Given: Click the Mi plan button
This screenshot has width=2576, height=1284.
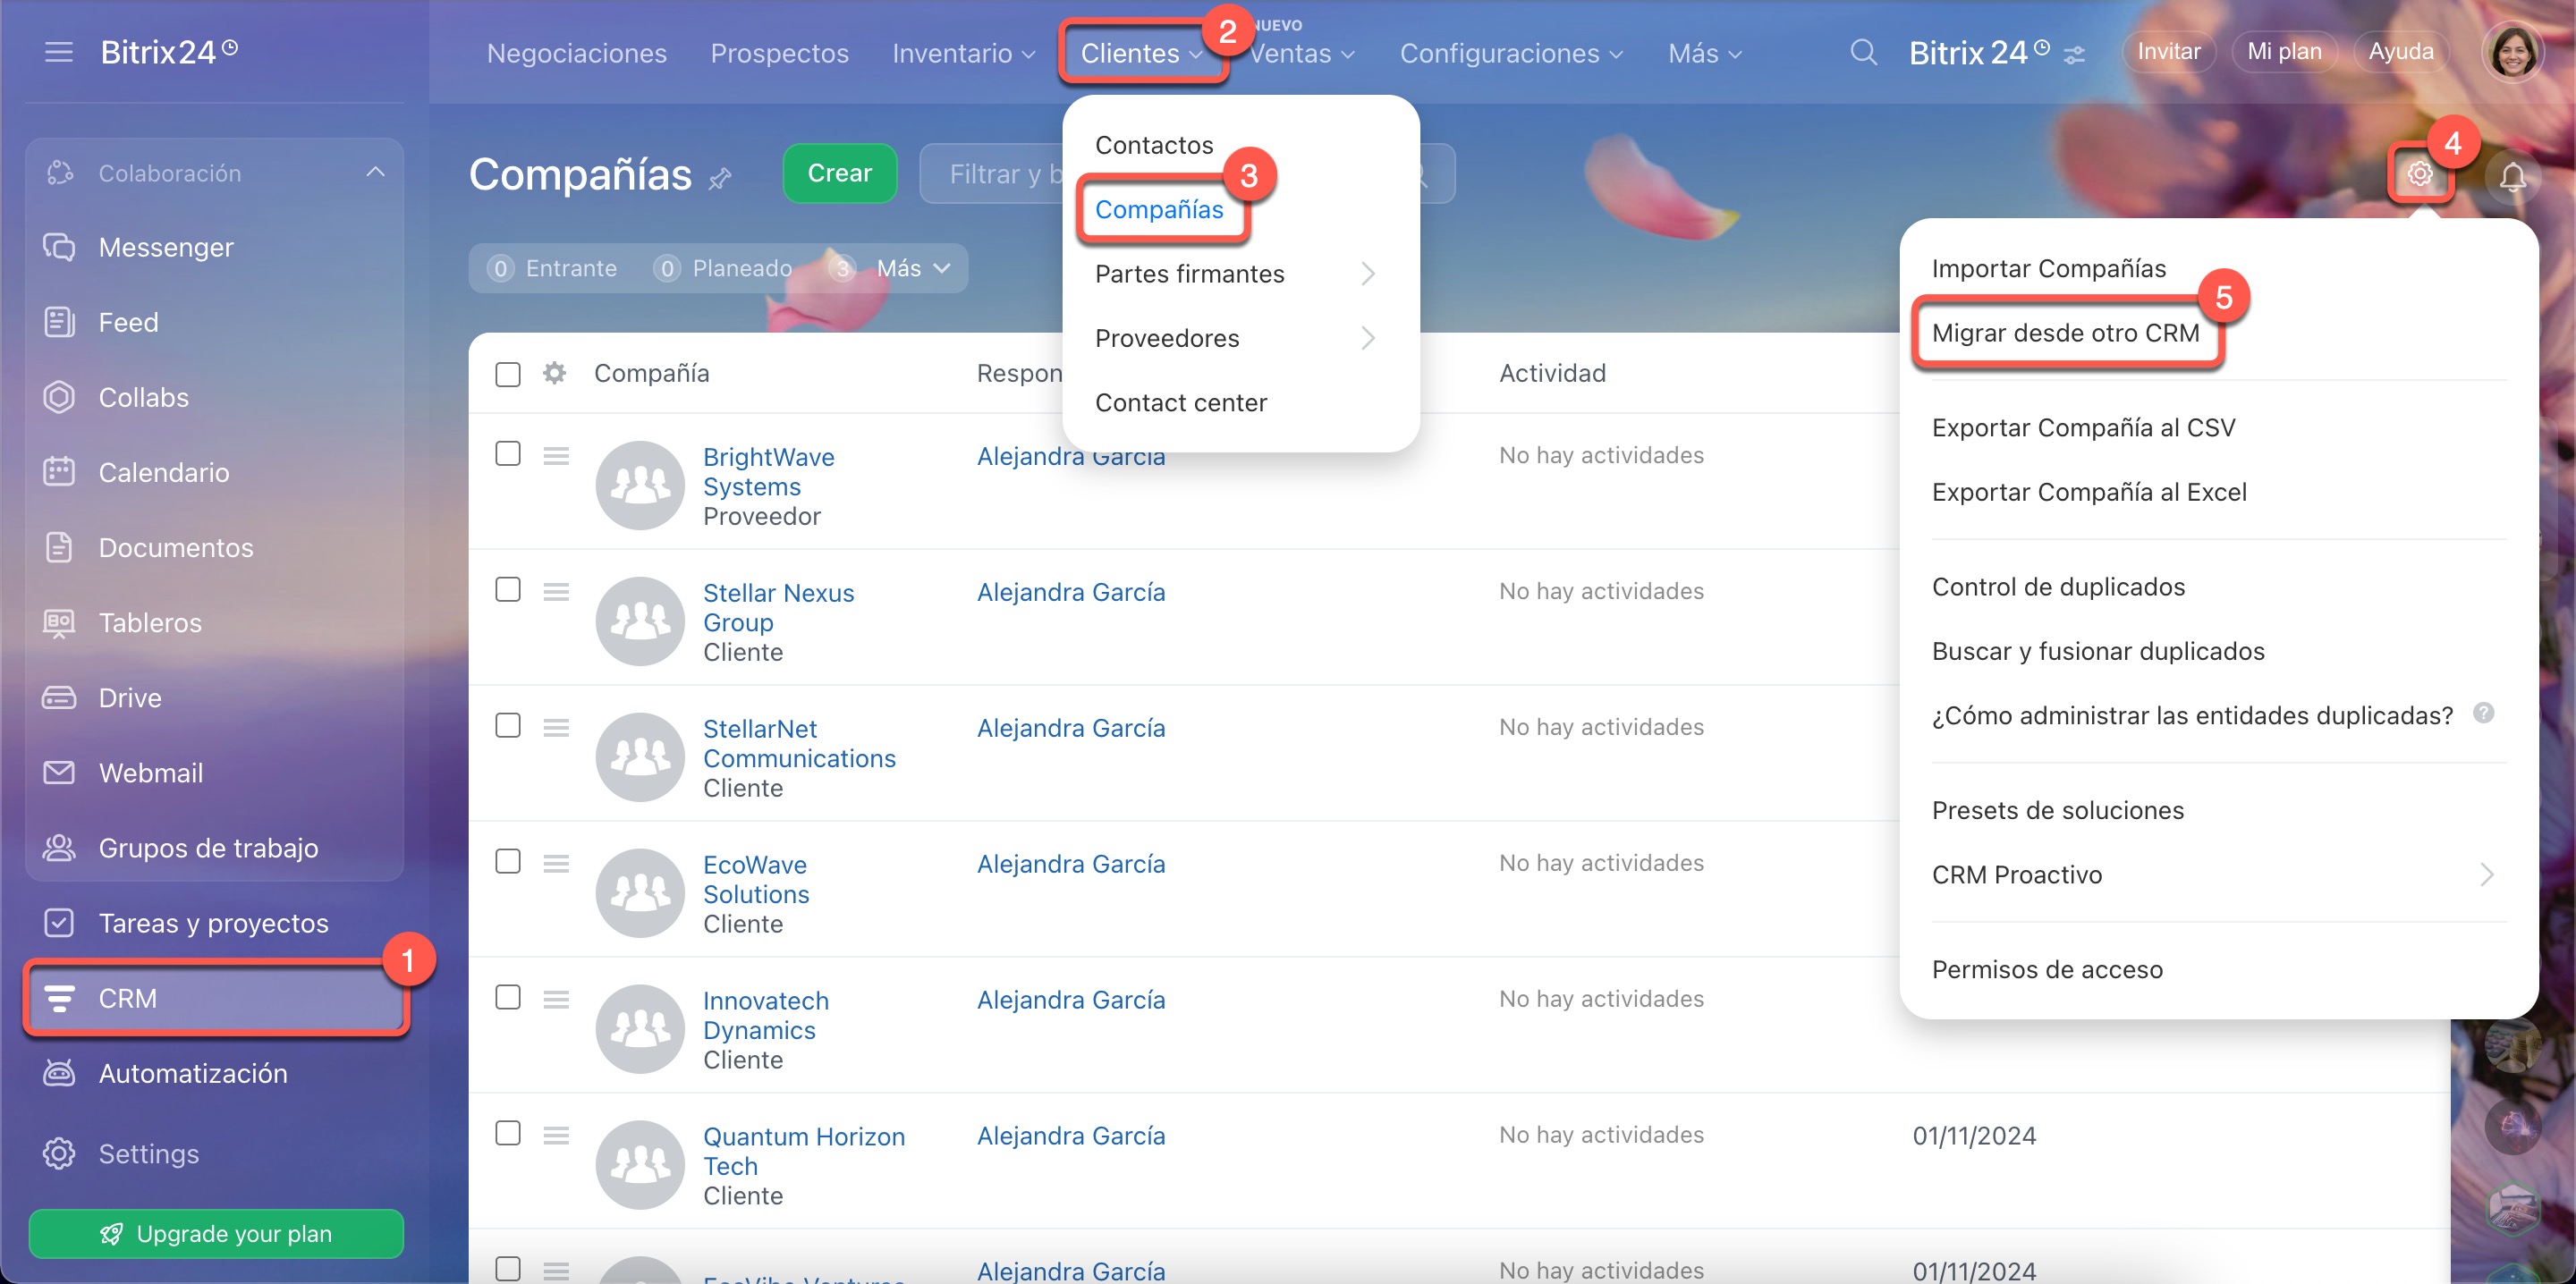Looking at the screenshot, I should (2285, 51).
